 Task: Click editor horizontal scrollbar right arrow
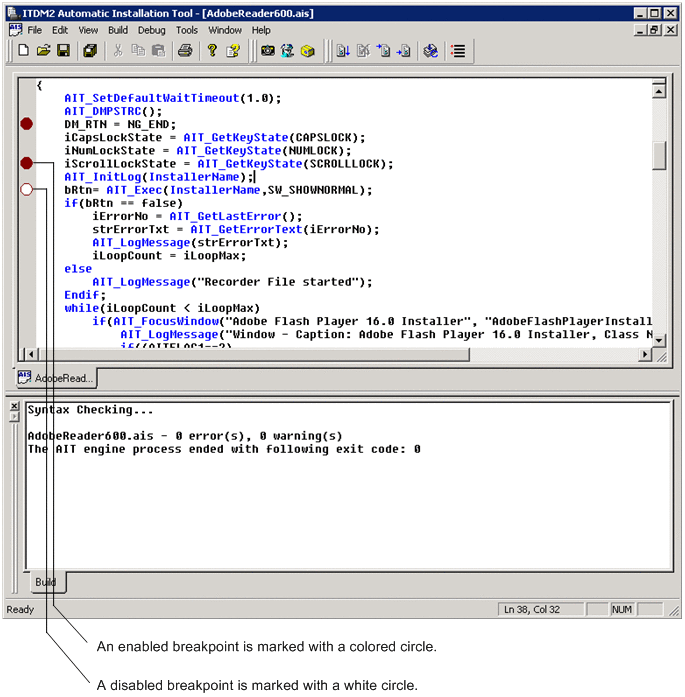(x=645, y=354)
